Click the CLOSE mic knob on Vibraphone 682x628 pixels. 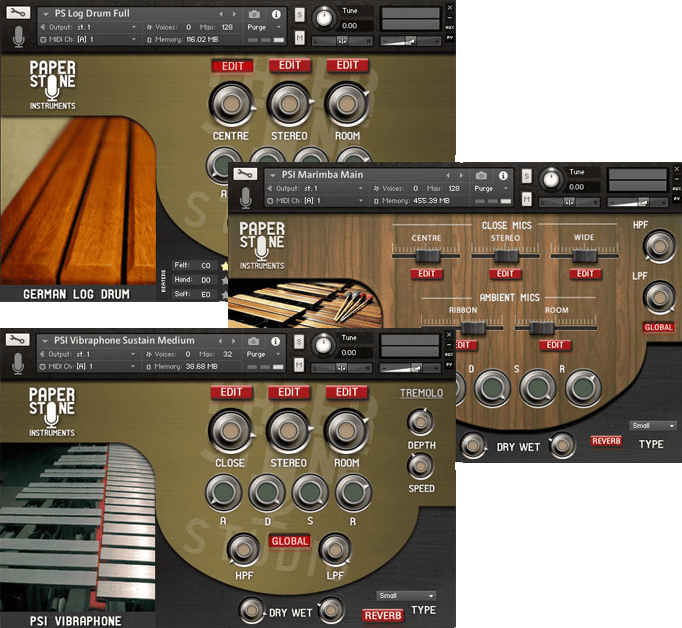[231, 431]
